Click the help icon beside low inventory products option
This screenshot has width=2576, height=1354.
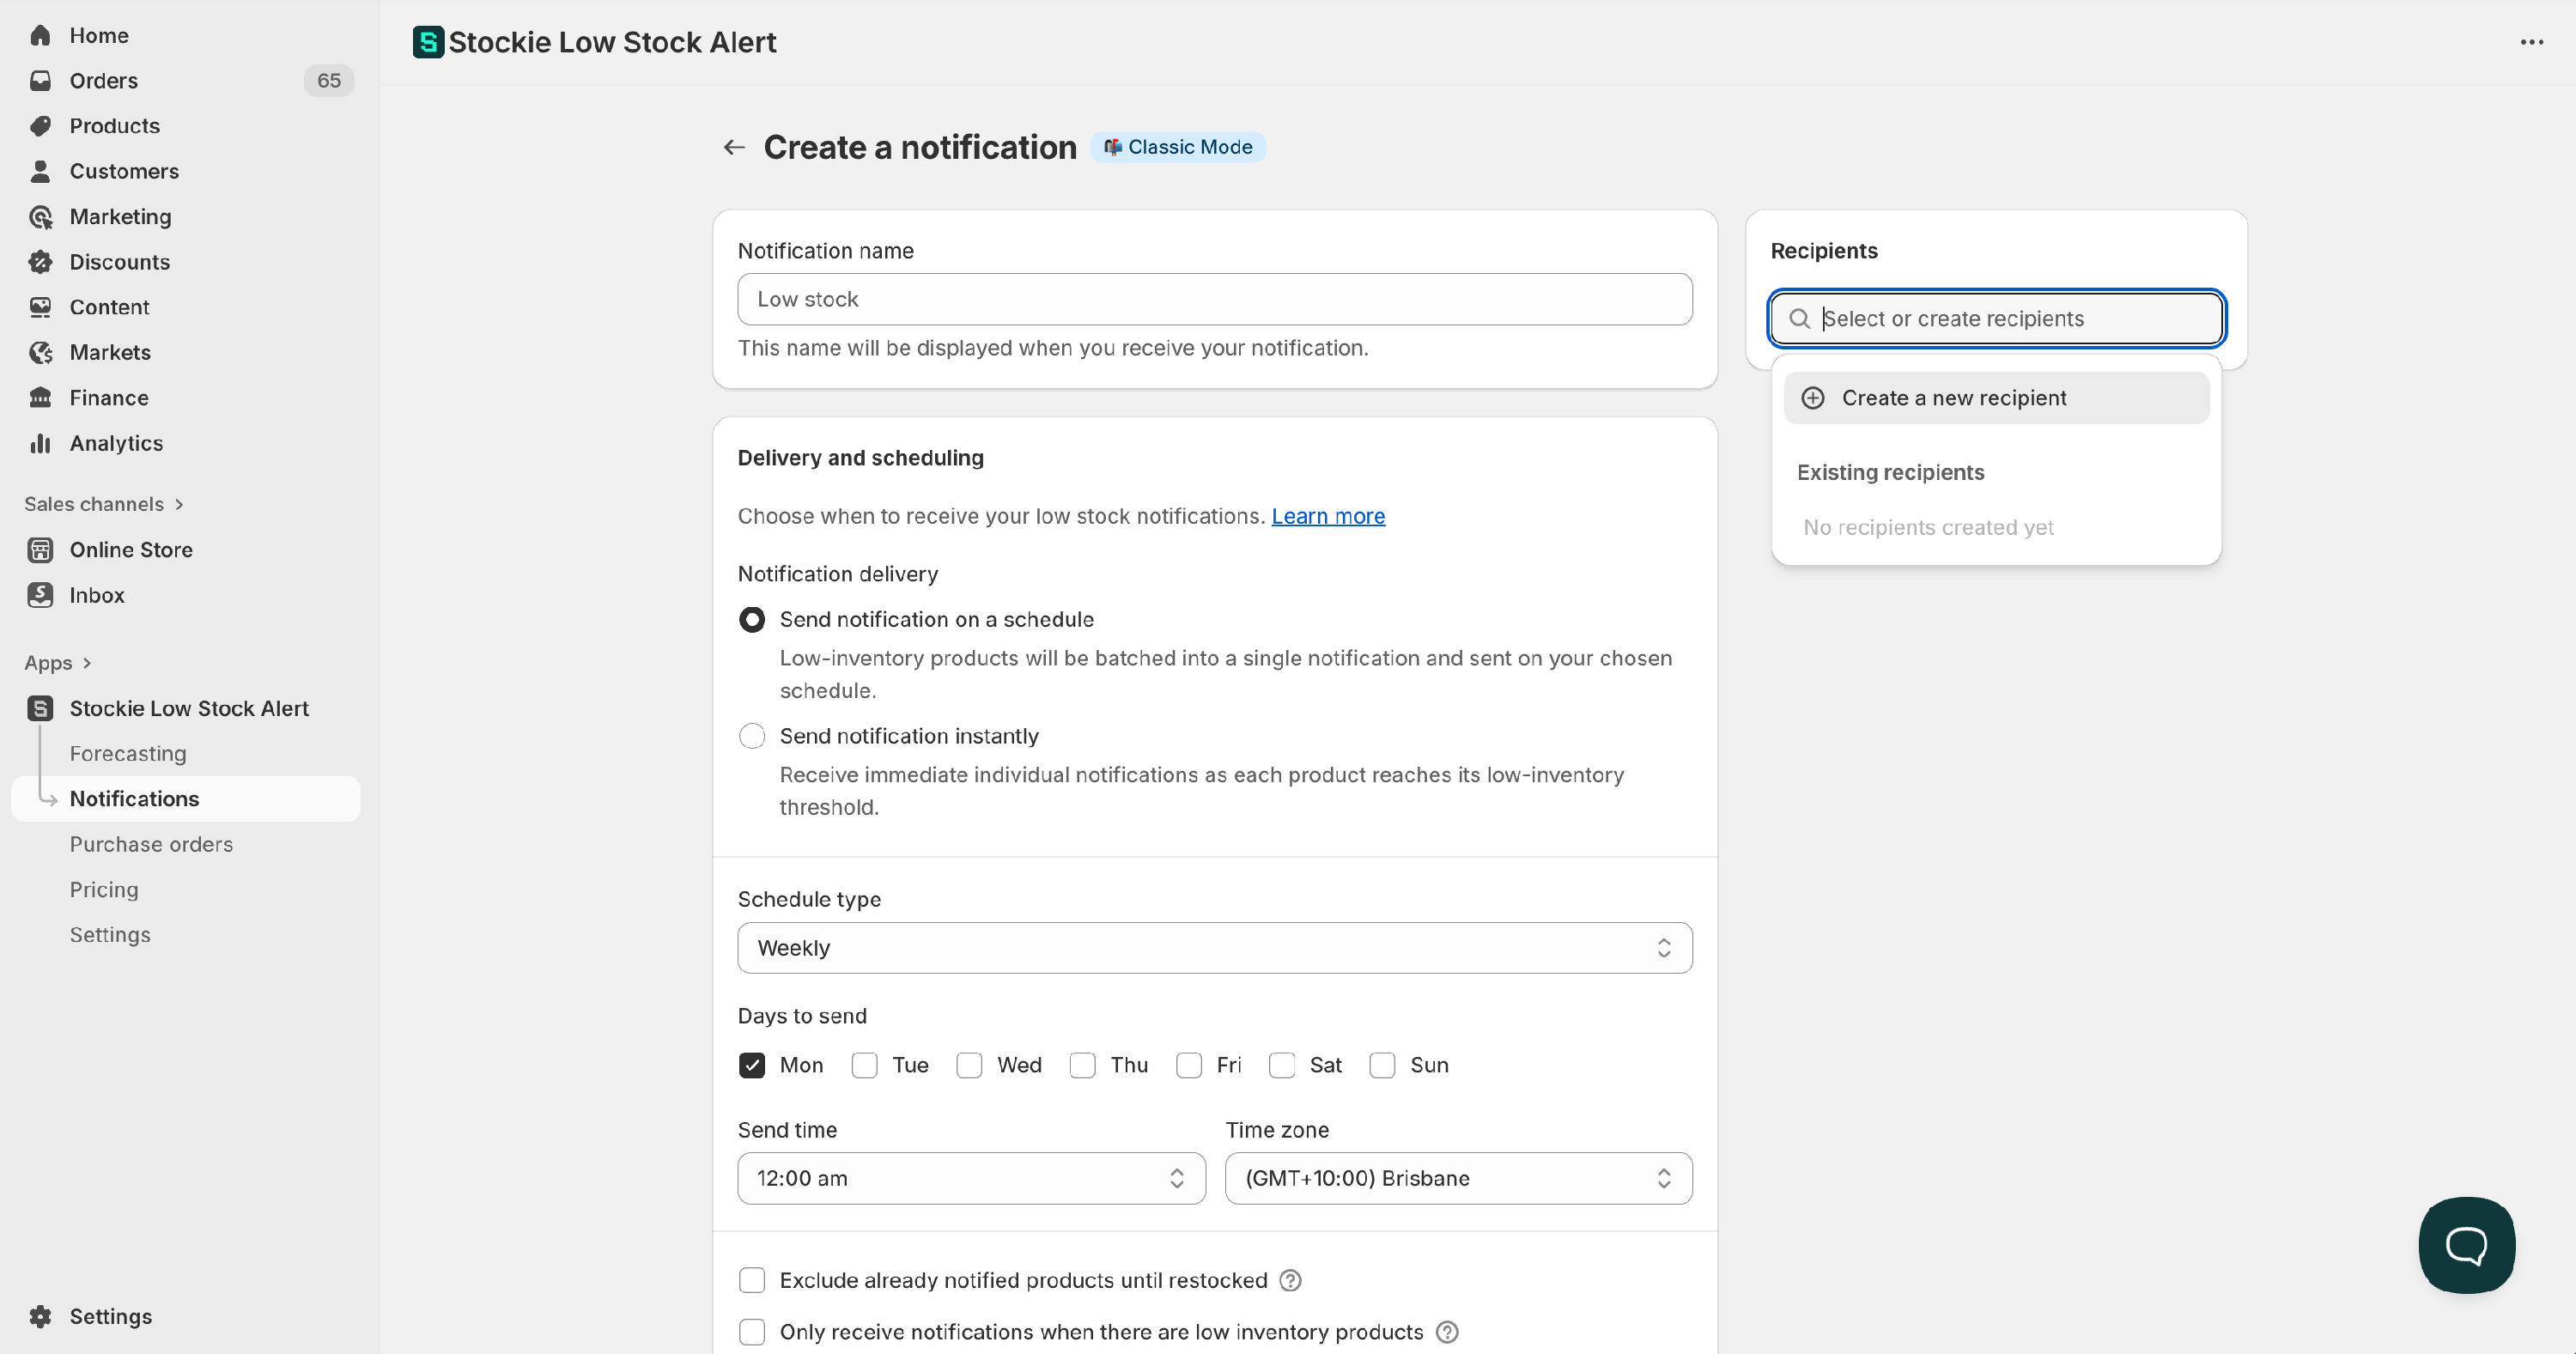point(1446,1332)
